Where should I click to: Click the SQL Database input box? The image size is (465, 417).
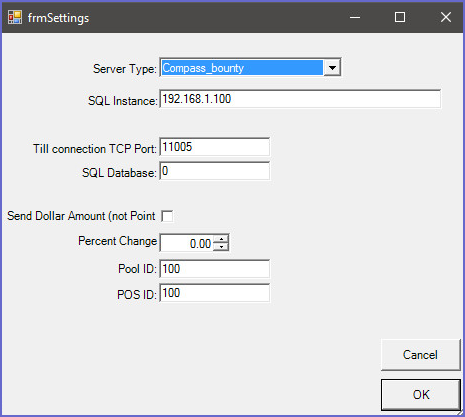click(x=215, y=171)
